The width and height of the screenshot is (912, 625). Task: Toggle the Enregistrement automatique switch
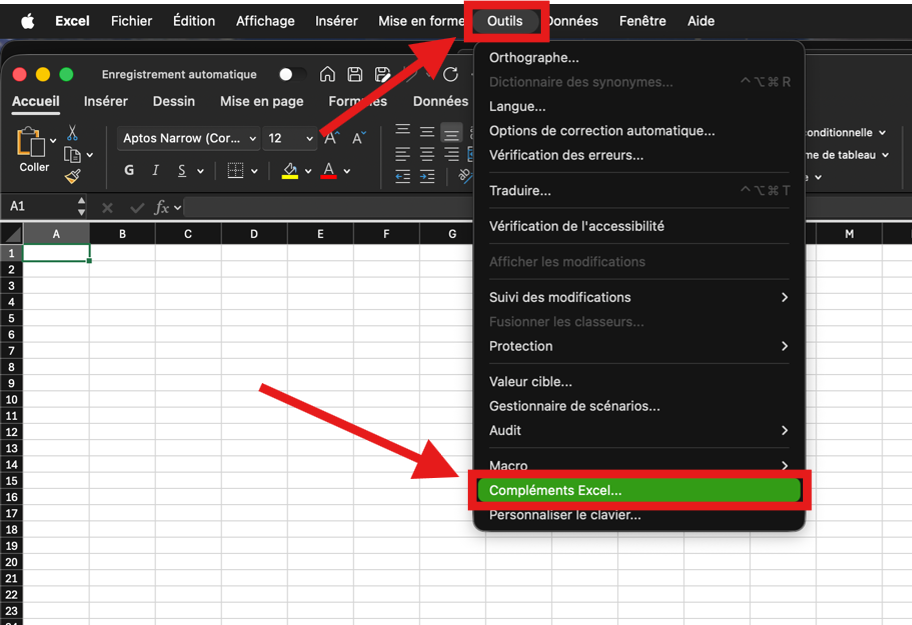click(293, 74)
